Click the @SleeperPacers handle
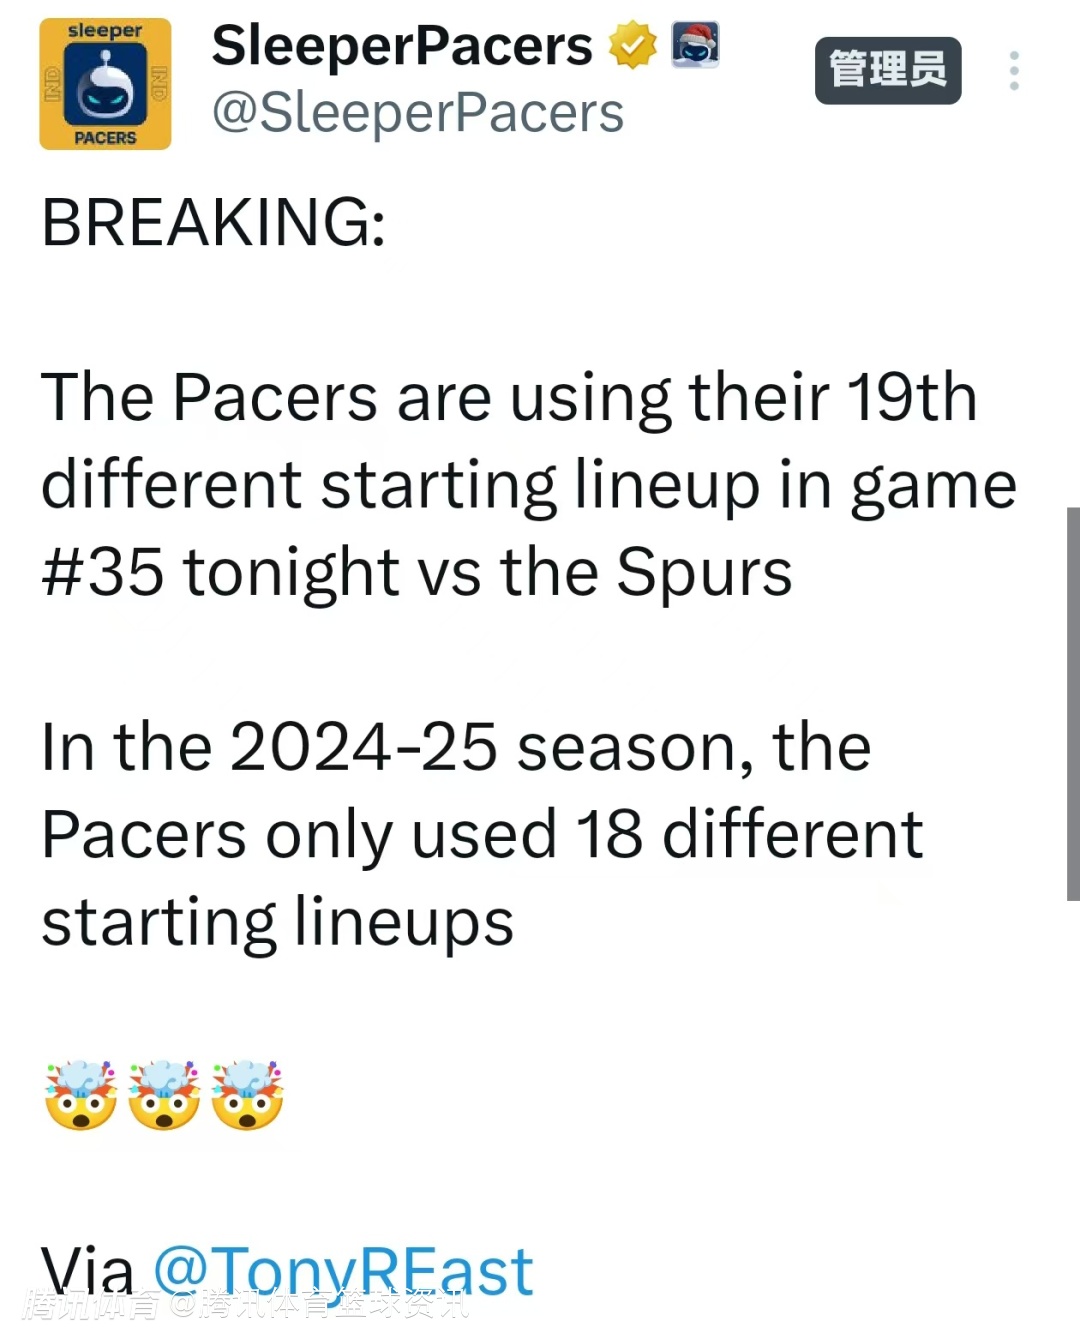This screenshot has height=1339, width=1080. coord(417,112)
